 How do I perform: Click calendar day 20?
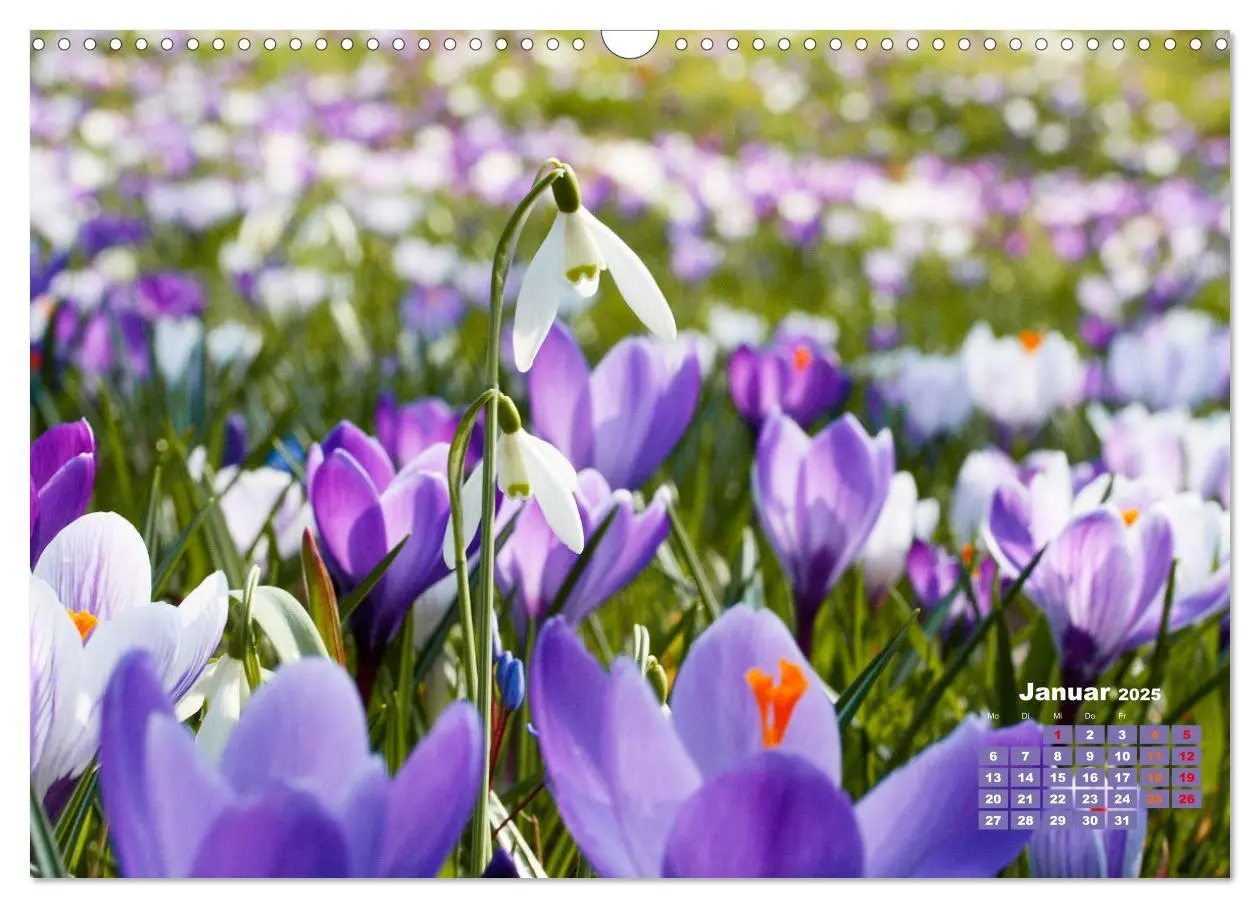pyautogui.click(x=993, y=798)
